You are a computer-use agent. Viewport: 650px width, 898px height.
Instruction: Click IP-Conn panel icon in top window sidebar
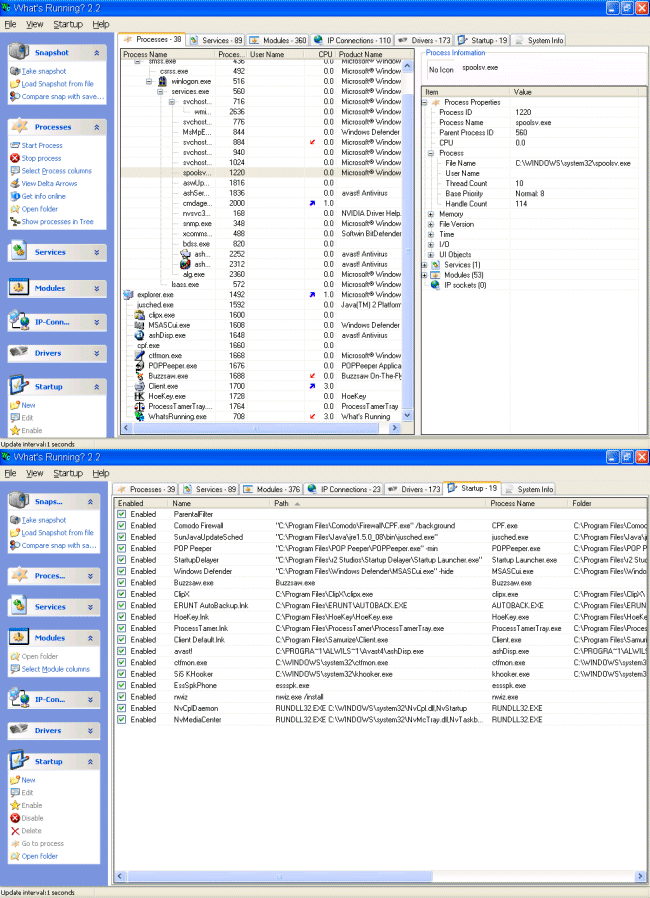point(19,321)
